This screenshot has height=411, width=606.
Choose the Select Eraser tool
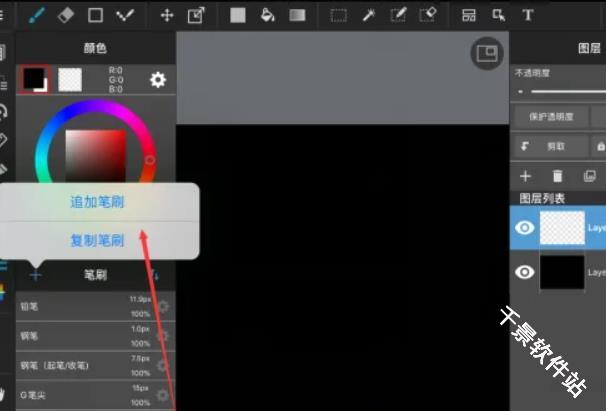coord(428,15)
